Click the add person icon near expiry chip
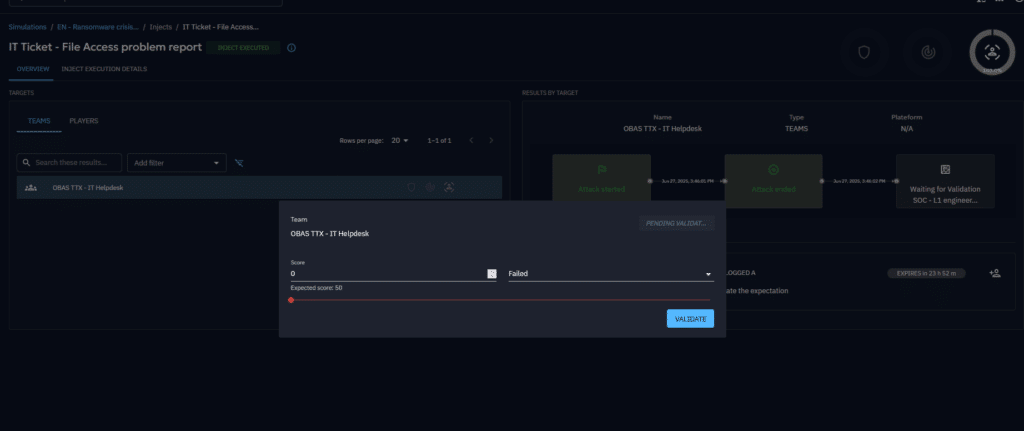The width and height of the screenshot is (1024, 431). (x=994, y=272)
